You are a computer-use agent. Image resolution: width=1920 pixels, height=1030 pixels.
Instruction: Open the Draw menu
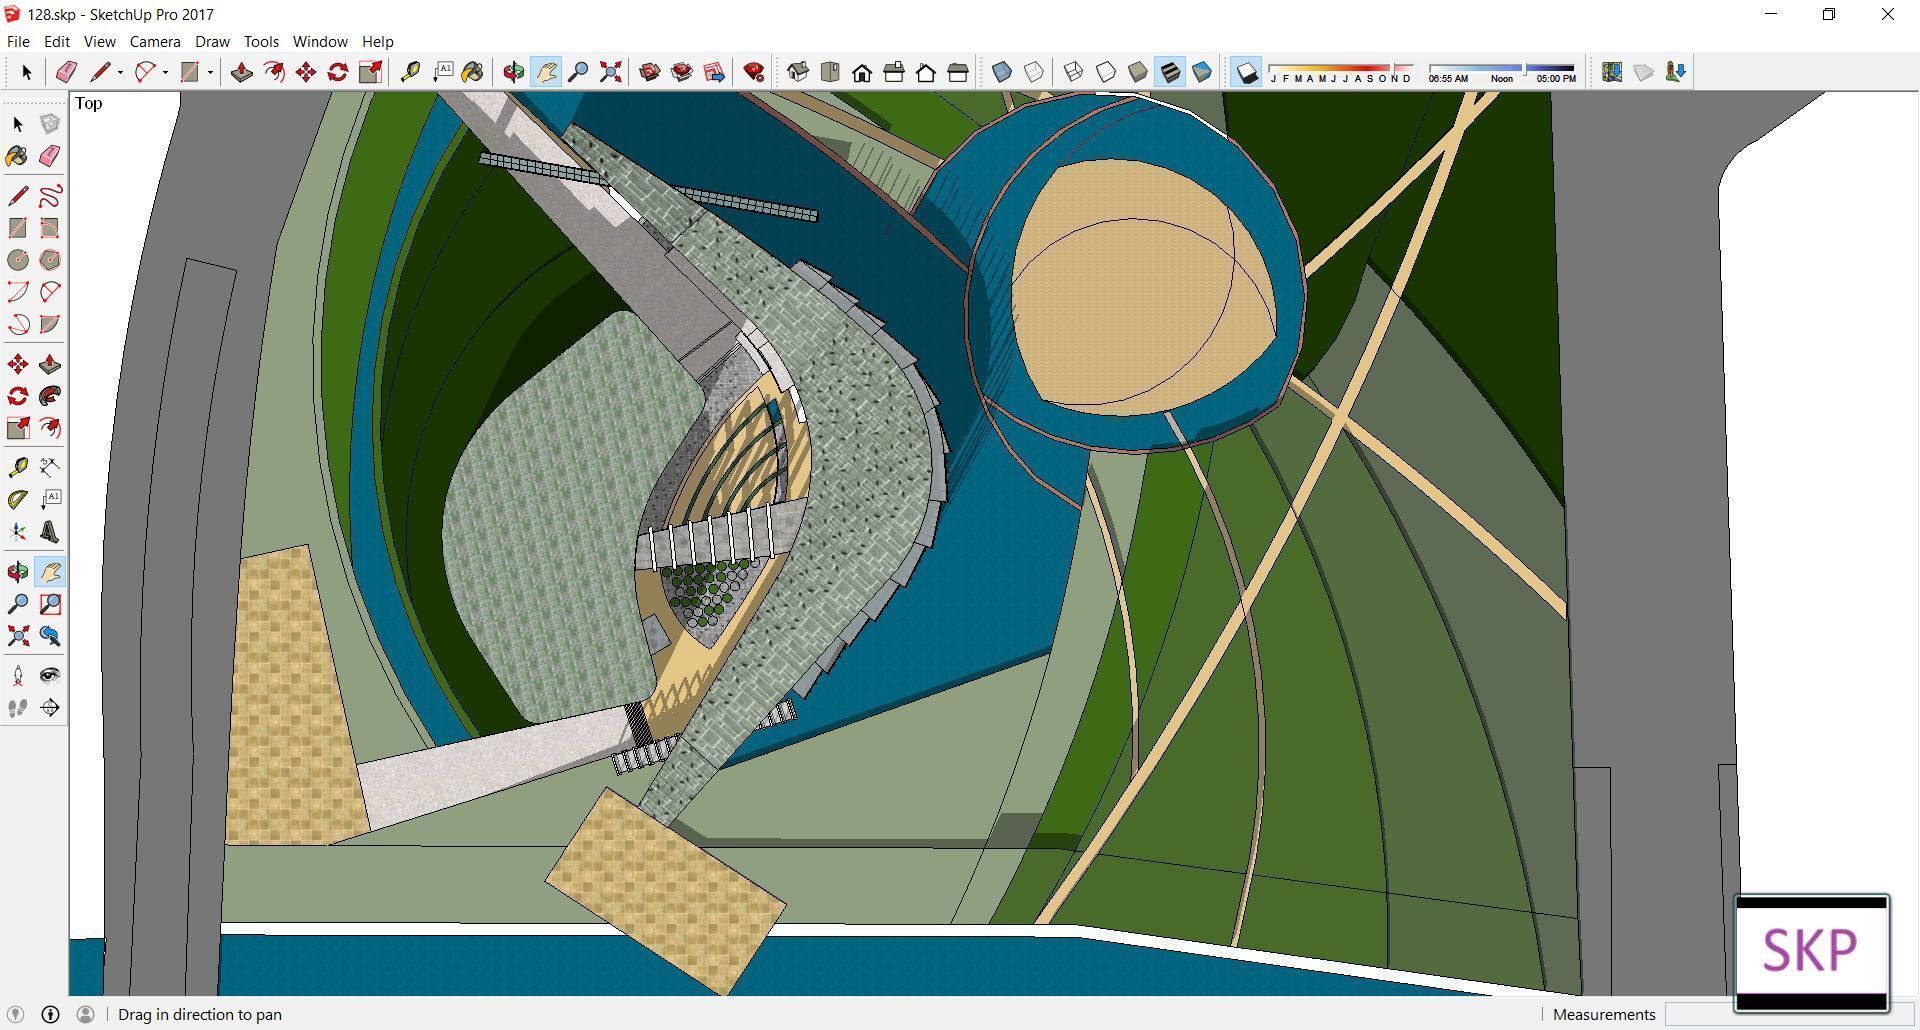[x=212, y=42]
